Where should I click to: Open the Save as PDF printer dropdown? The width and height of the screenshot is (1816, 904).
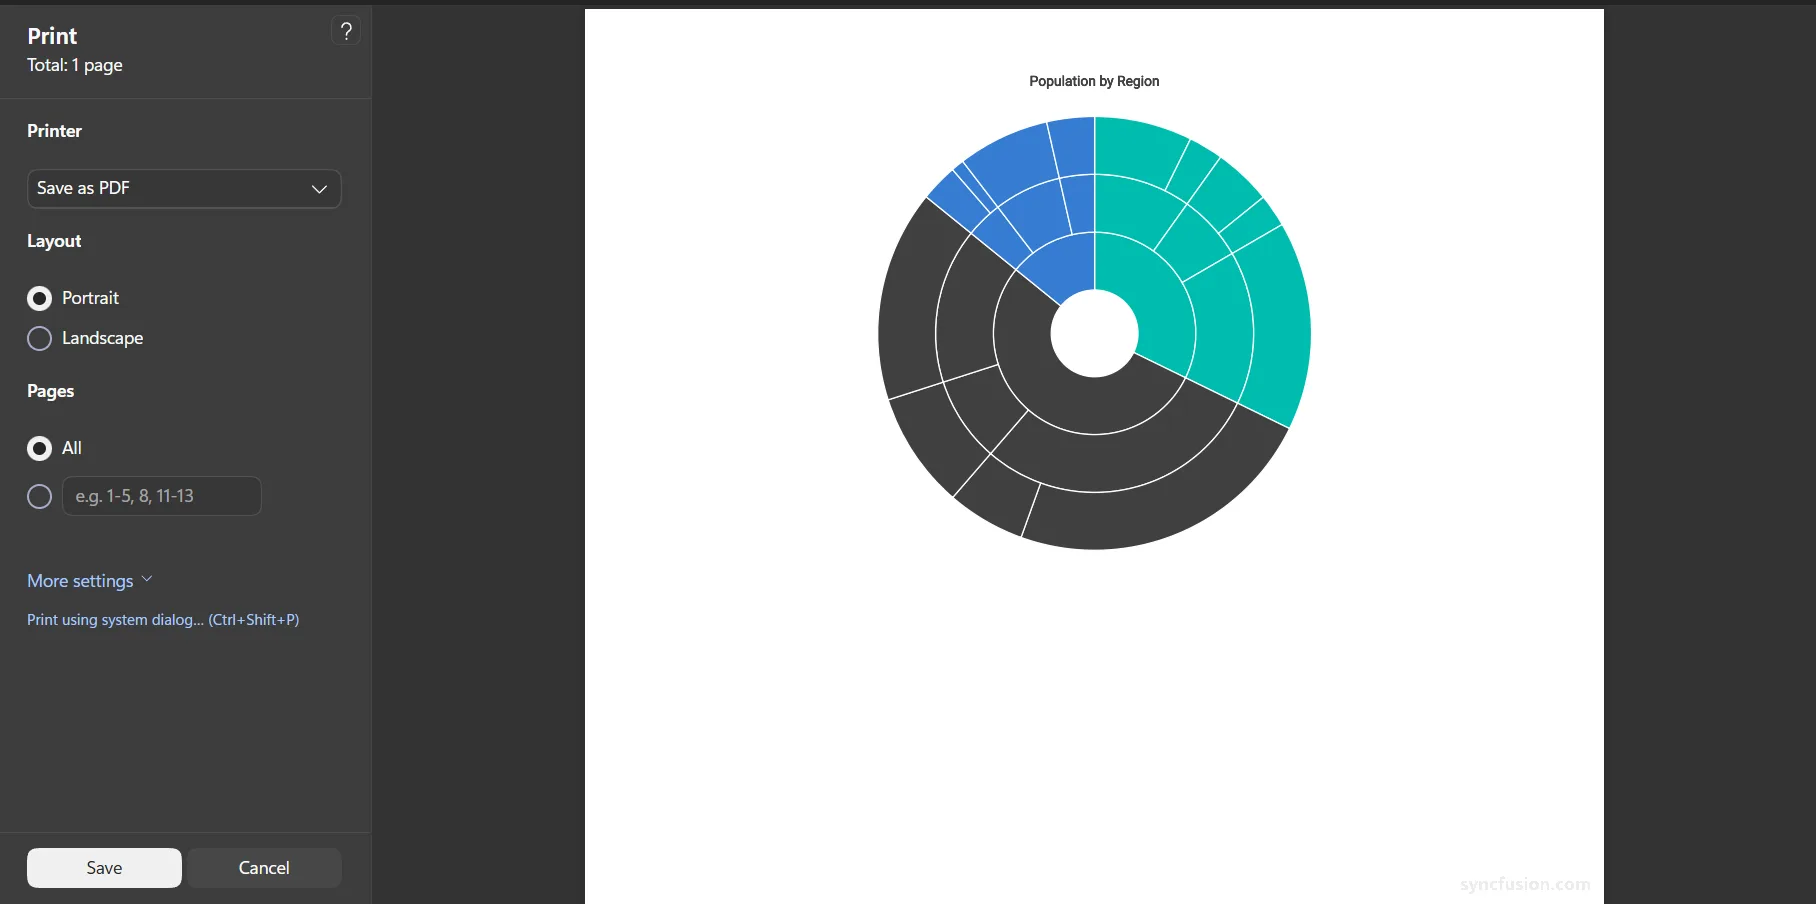(x=184, y=189)
